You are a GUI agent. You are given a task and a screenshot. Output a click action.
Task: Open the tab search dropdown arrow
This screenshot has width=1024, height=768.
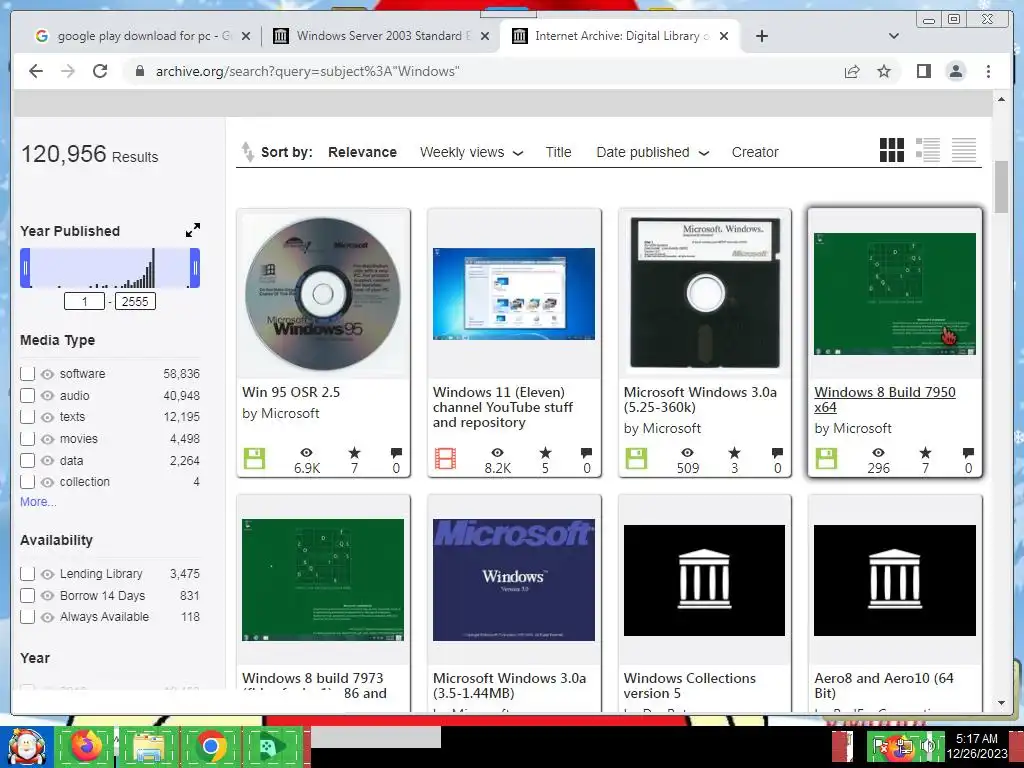893,36
